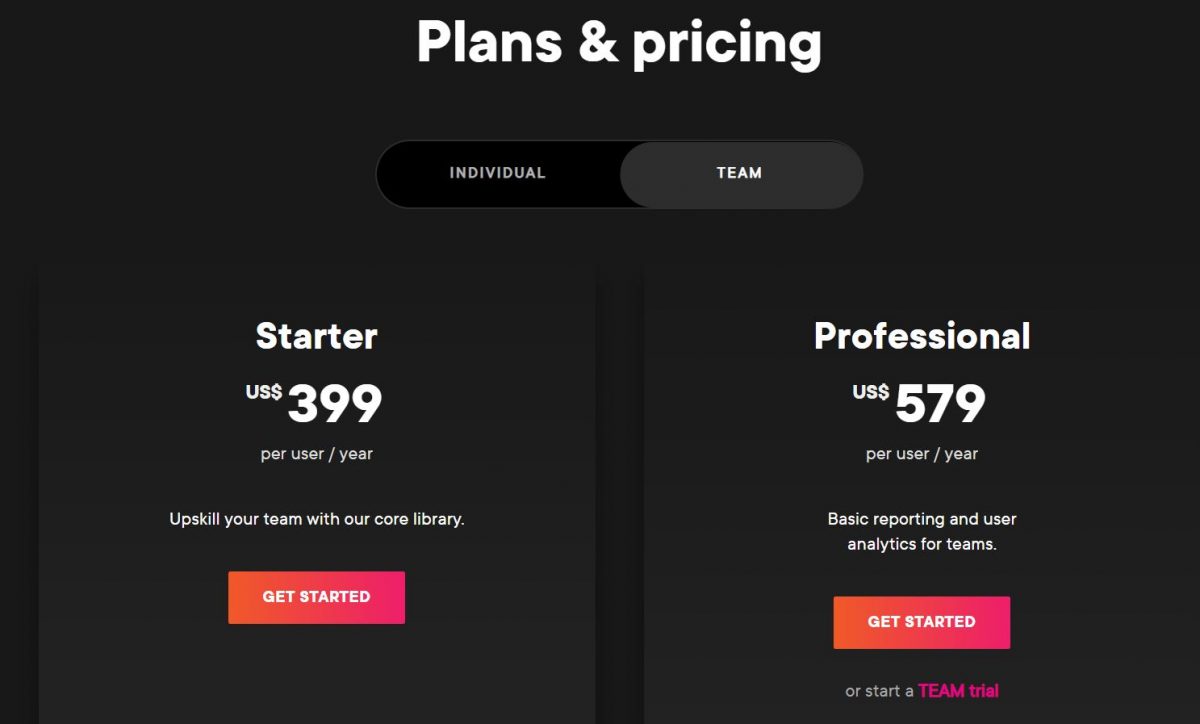Screen dimensions: 1200x724
Task: Click the GET STARTED button under Starter
Action: coord(316,597)
